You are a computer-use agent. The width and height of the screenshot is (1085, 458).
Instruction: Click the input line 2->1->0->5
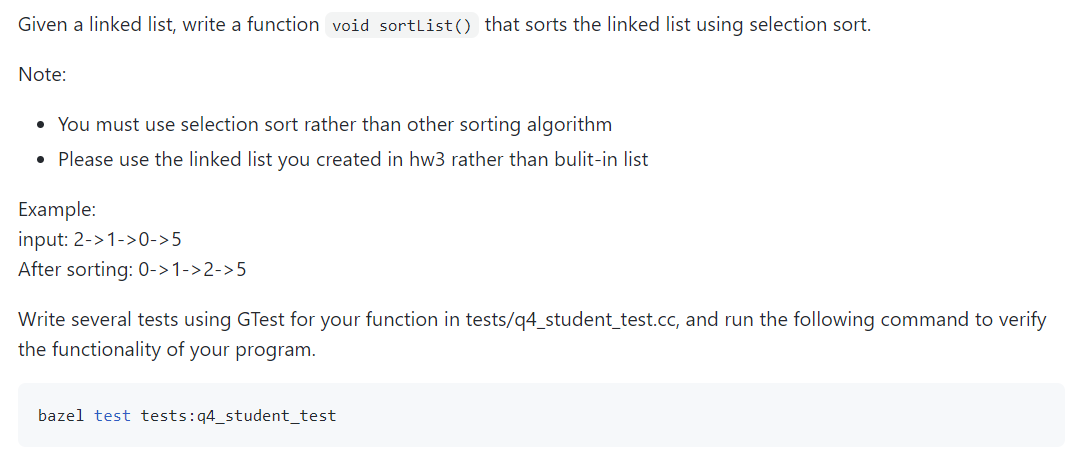click(x=100, y=239)
